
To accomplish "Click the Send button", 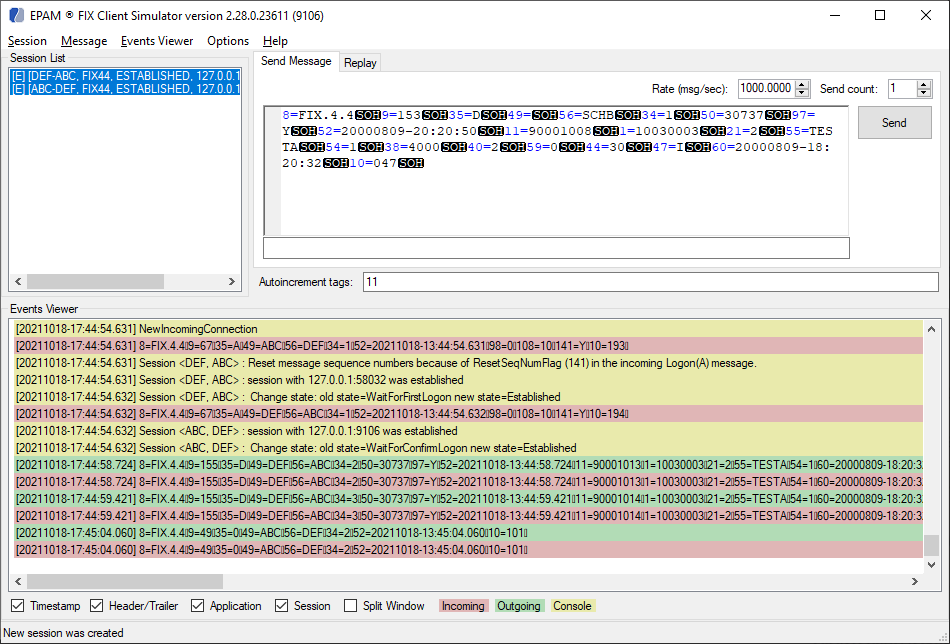I will pos(894,123).
